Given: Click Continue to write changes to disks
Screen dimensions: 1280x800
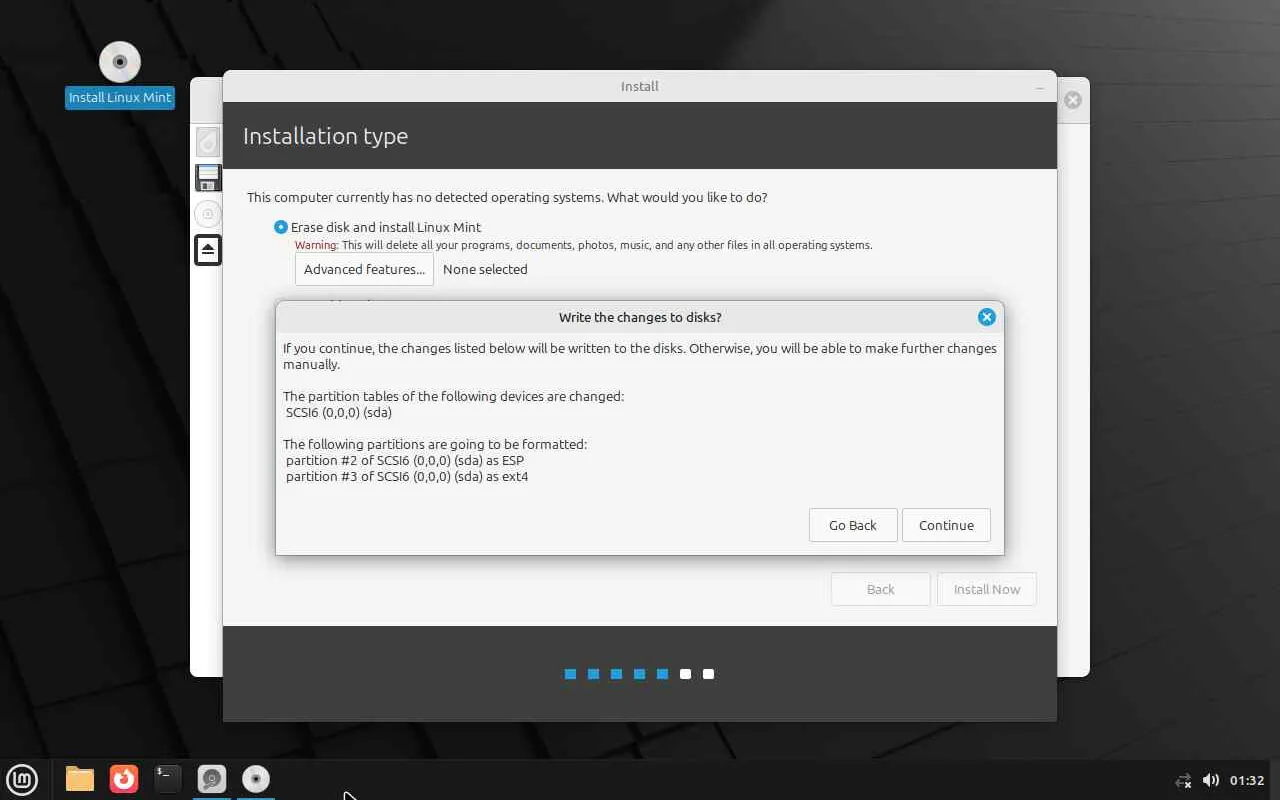Looking at the screenshot, I should coord(946,525).
